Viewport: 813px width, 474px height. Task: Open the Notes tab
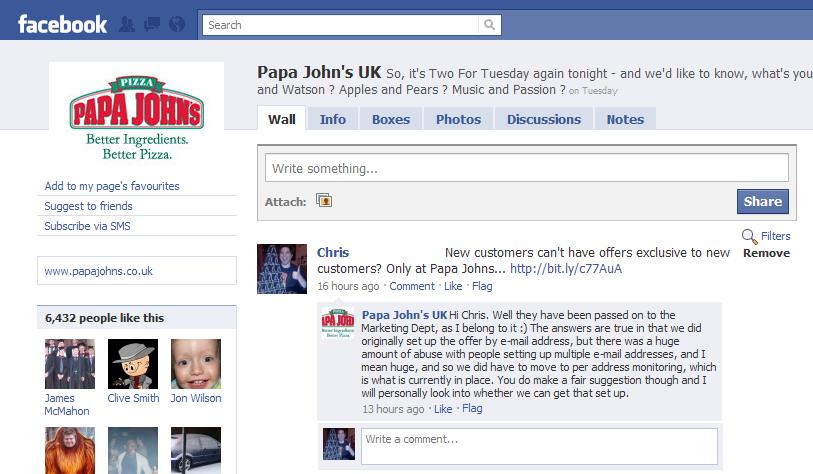(625, 119)
